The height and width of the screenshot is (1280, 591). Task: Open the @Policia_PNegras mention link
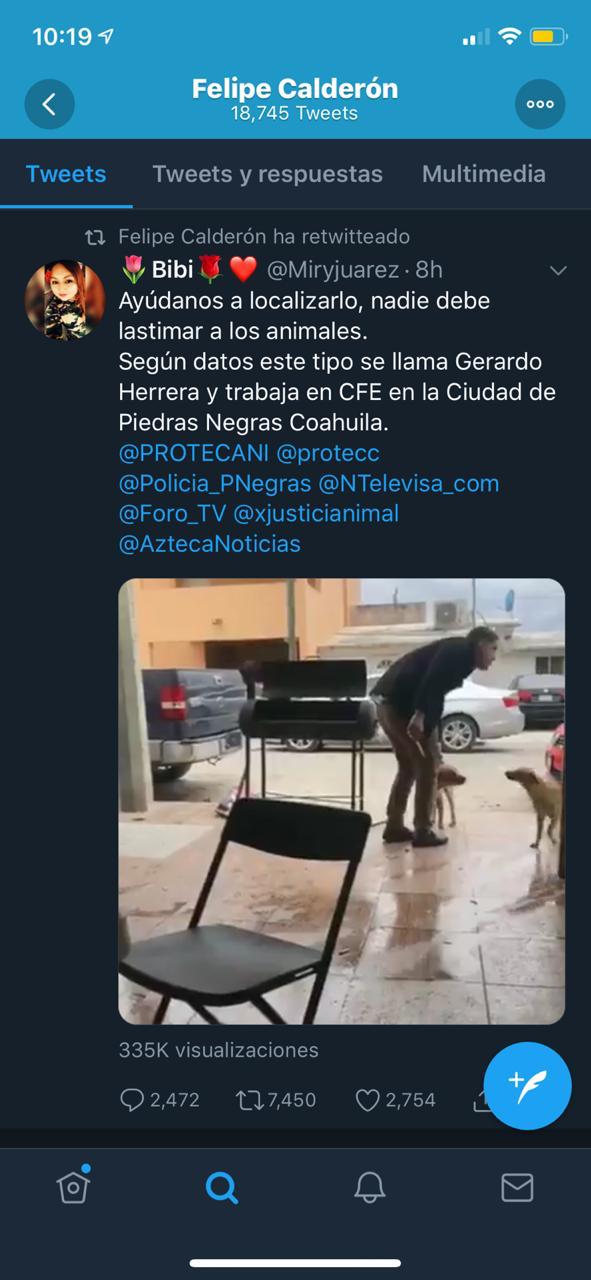214,484
